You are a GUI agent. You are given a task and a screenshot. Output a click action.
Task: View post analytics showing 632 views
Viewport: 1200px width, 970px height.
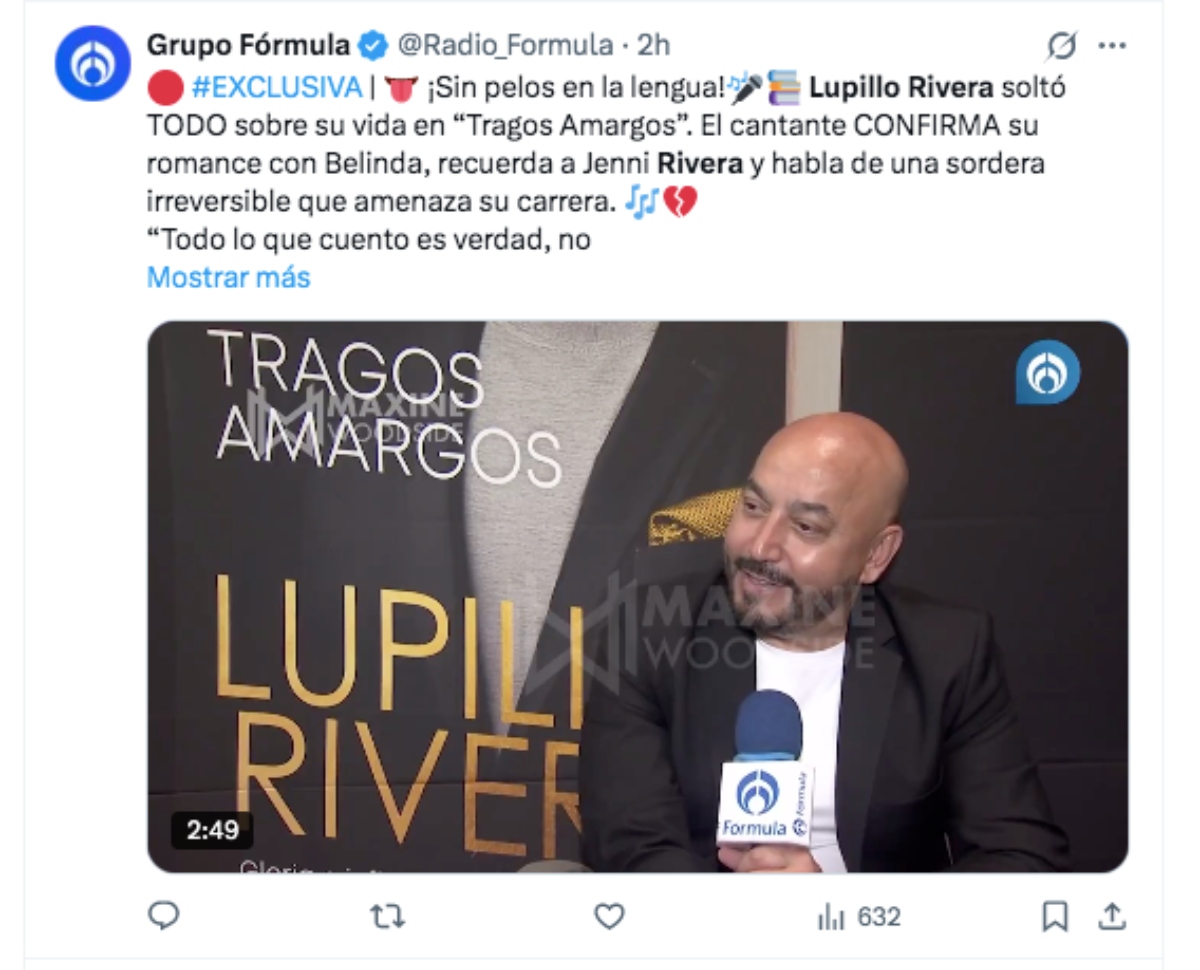pos(859,916)
